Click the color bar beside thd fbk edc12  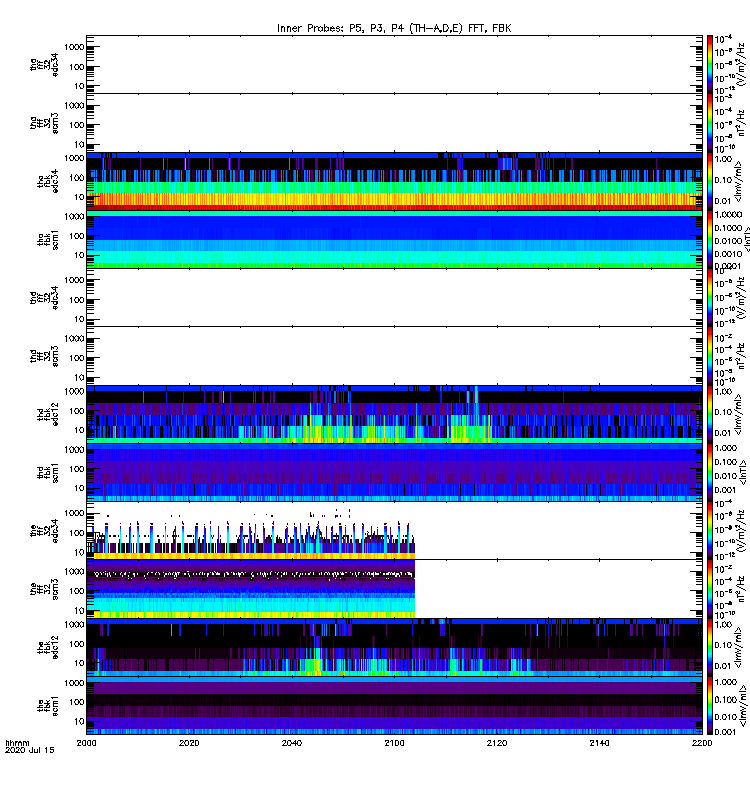coord(710,414)
